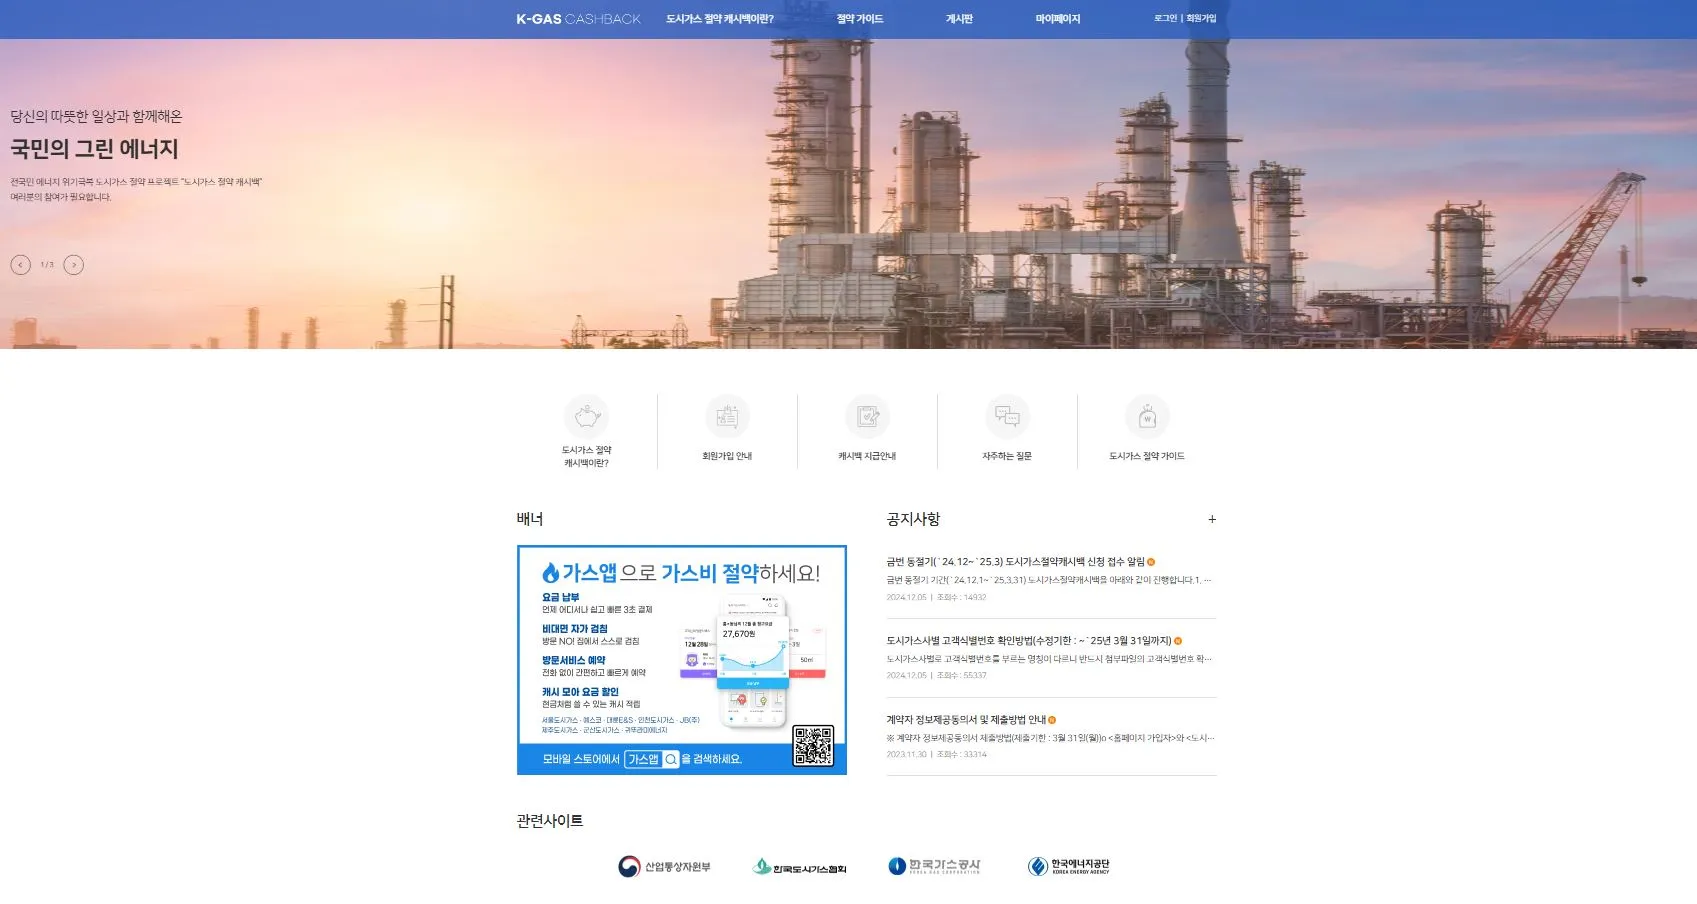Open 마이페이지 from the top navigation

(1055, 18)
